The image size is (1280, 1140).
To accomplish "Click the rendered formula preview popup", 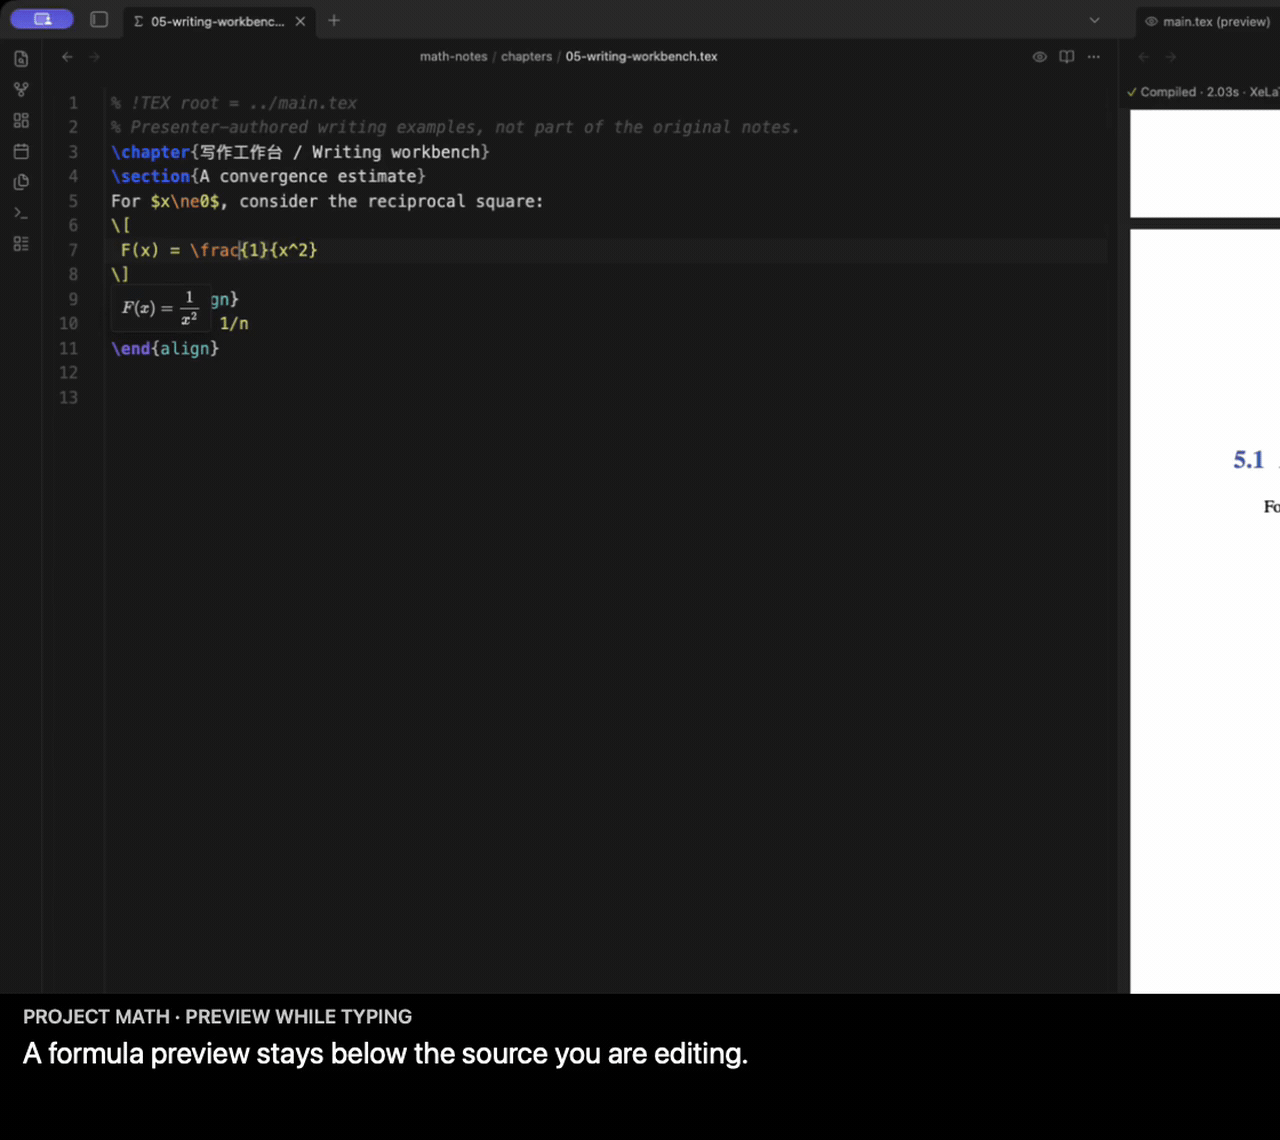I will tap(162, 308).
